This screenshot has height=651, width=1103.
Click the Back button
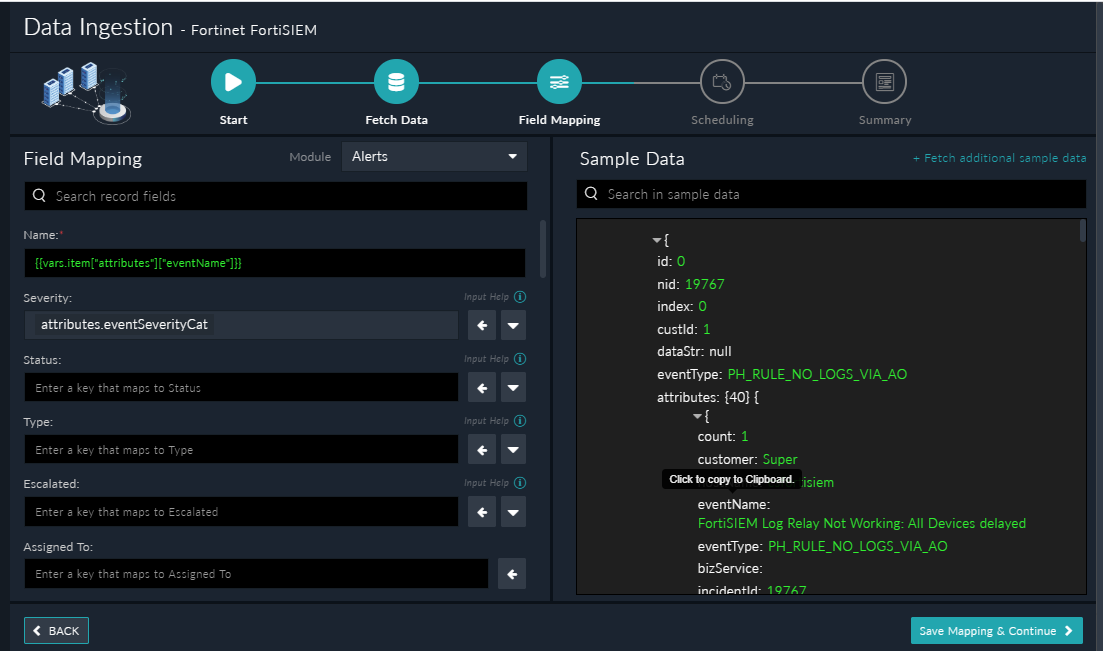[x=55, y=630]
